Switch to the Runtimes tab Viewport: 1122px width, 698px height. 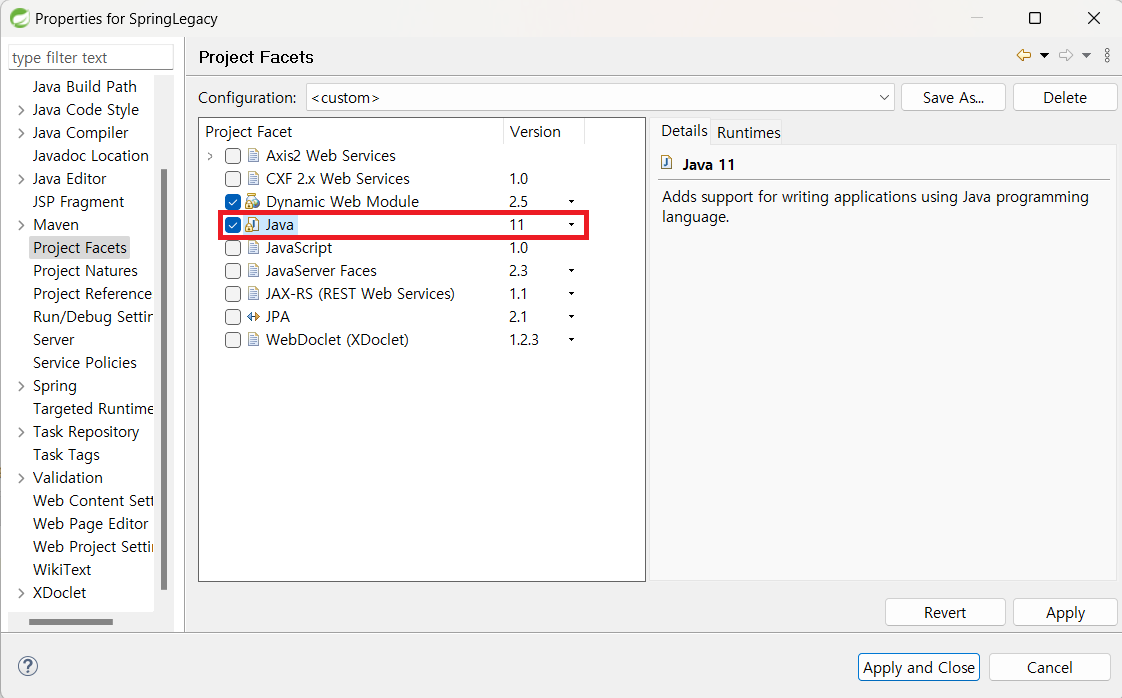pyautogui.click(x=748, y=132)
